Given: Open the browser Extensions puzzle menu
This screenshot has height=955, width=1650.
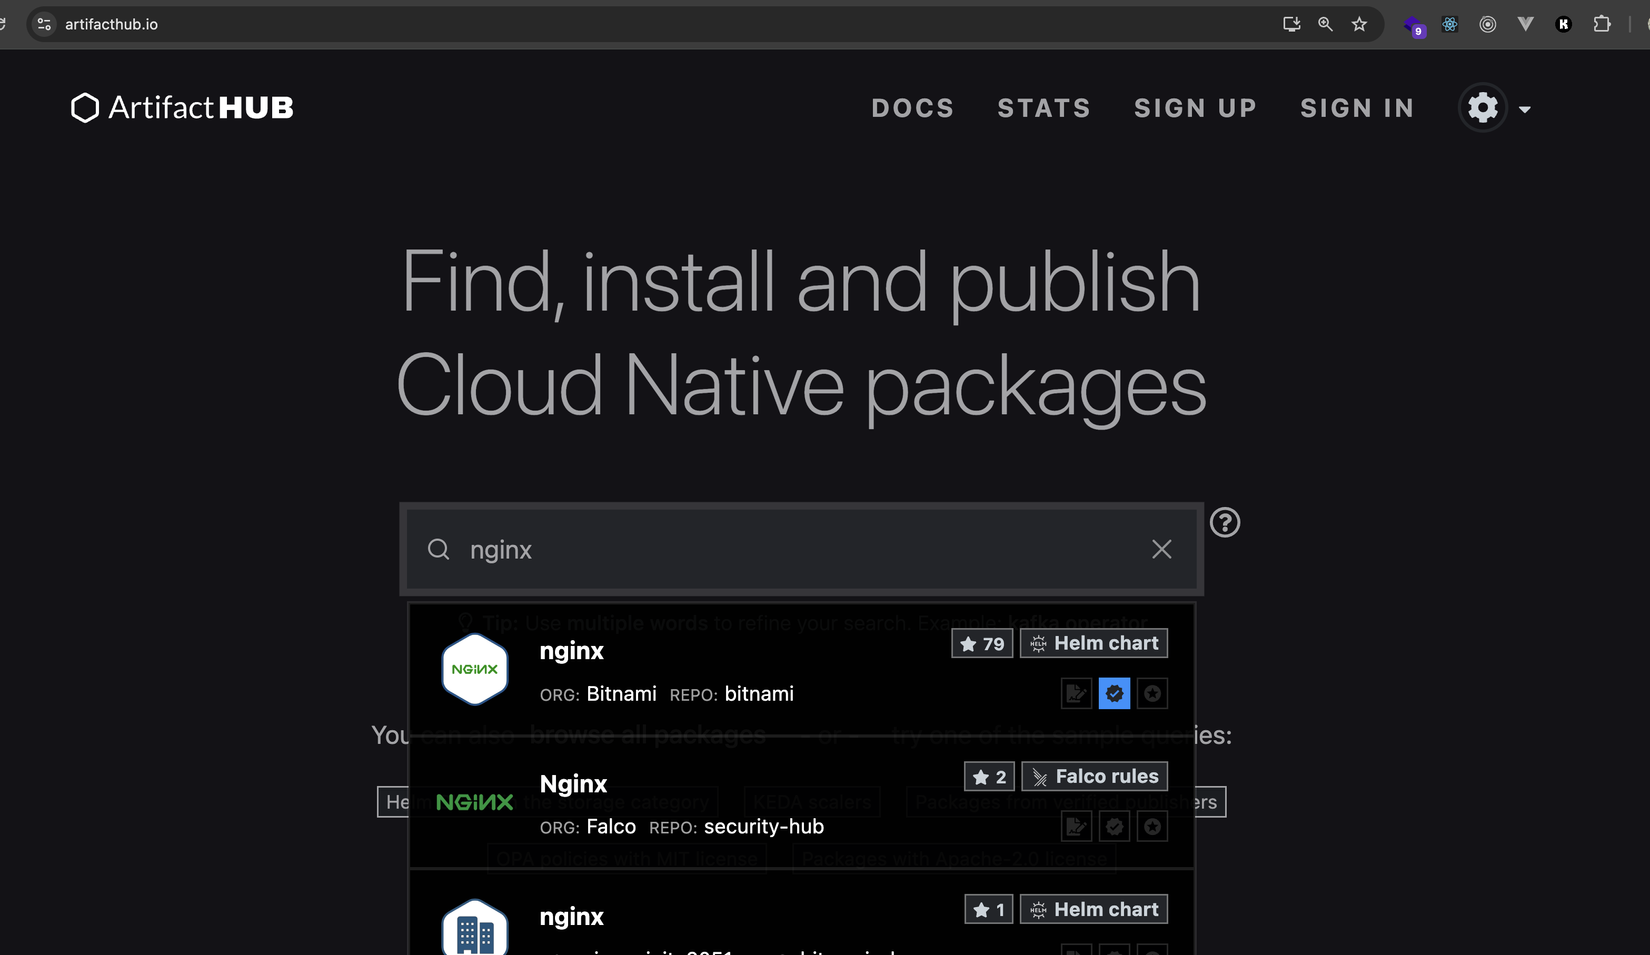Looking at the screenshot, I should (1602, 24).
